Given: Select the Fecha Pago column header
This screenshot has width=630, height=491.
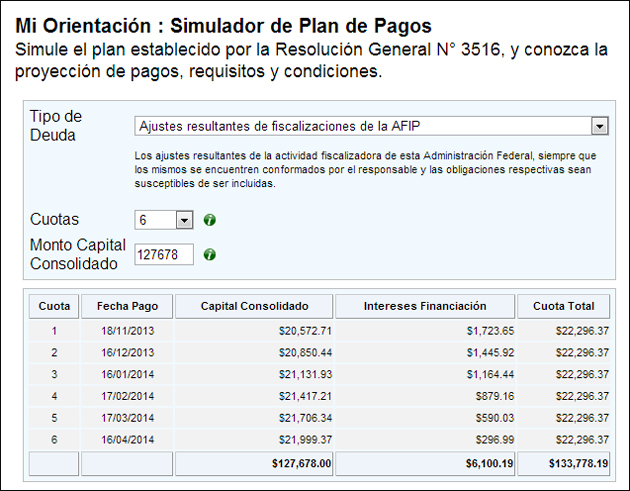Looking at the screenshot, I should click(127, 306).
